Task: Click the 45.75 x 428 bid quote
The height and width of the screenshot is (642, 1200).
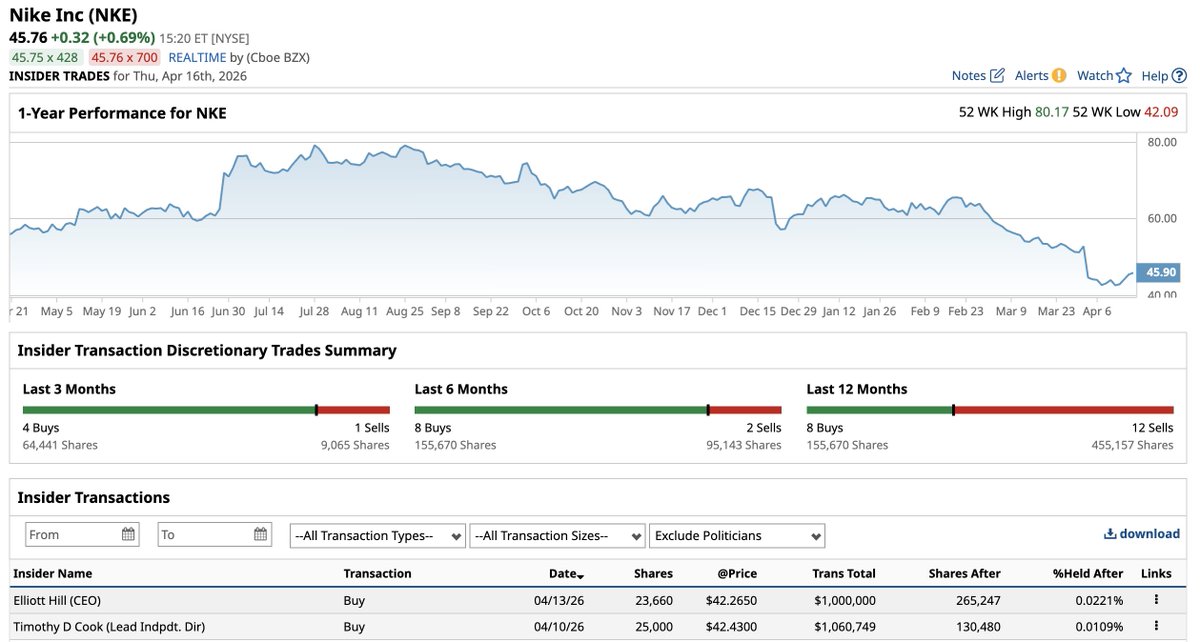Action: 45,58
